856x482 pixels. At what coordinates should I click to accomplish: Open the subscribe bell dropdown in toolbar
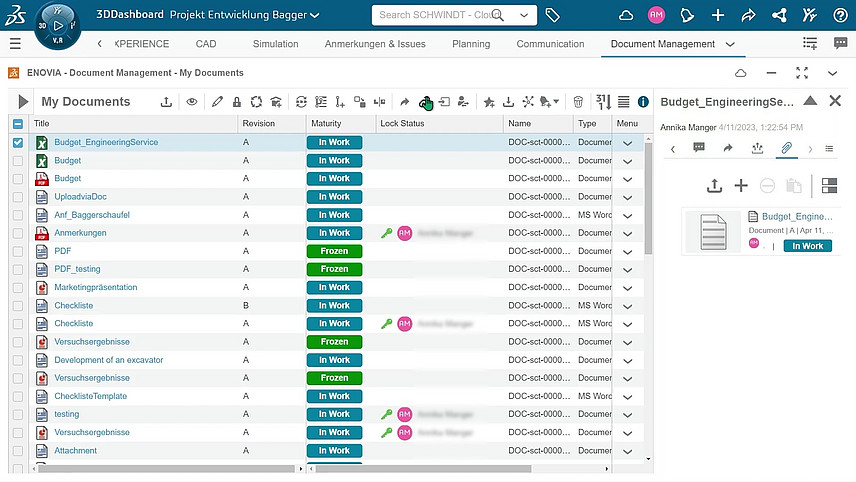point(549,102)
